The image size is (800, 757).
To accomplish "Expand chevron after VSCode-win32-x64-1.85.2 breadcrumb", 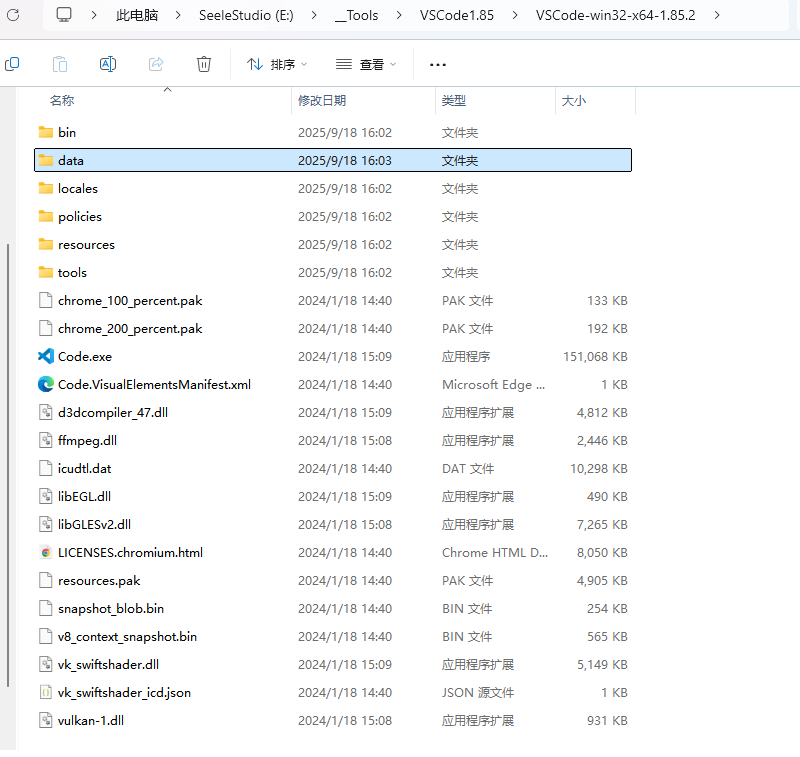I will pyautogui.click(x=717, y=15).
